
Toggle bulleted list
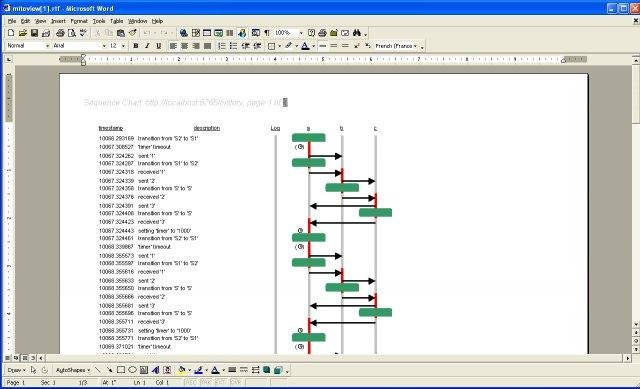click(233, 46)
